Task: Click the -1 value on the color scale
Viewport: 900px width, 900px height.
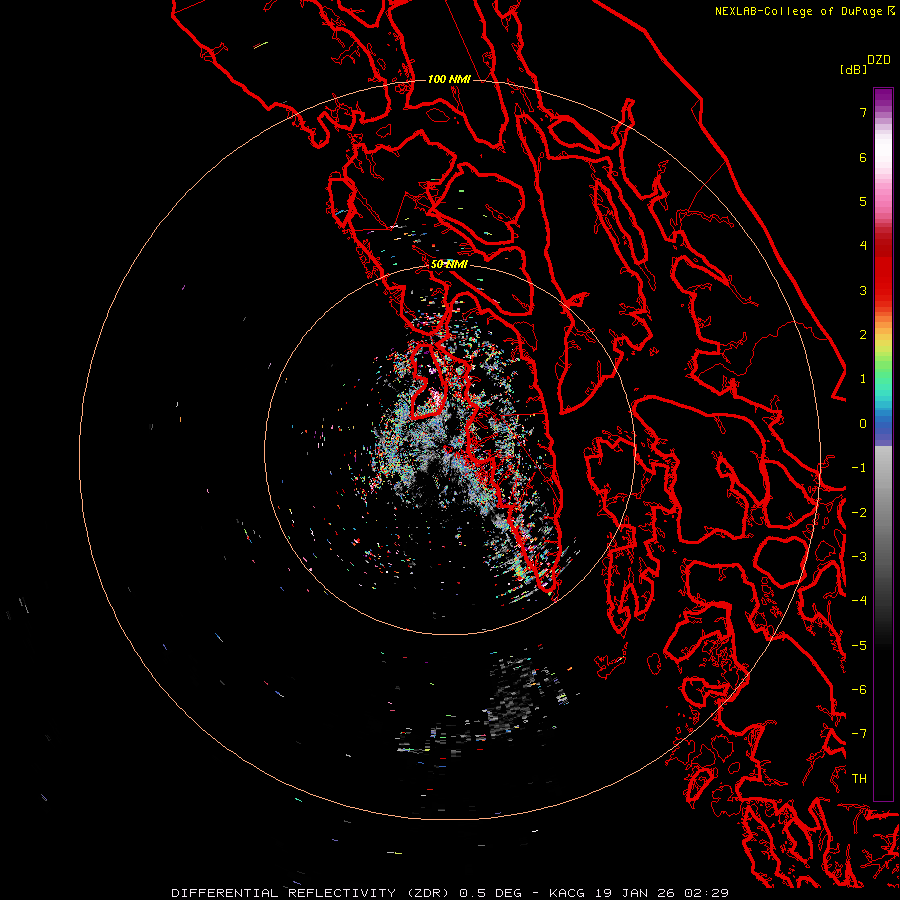Action: point(859,468)
